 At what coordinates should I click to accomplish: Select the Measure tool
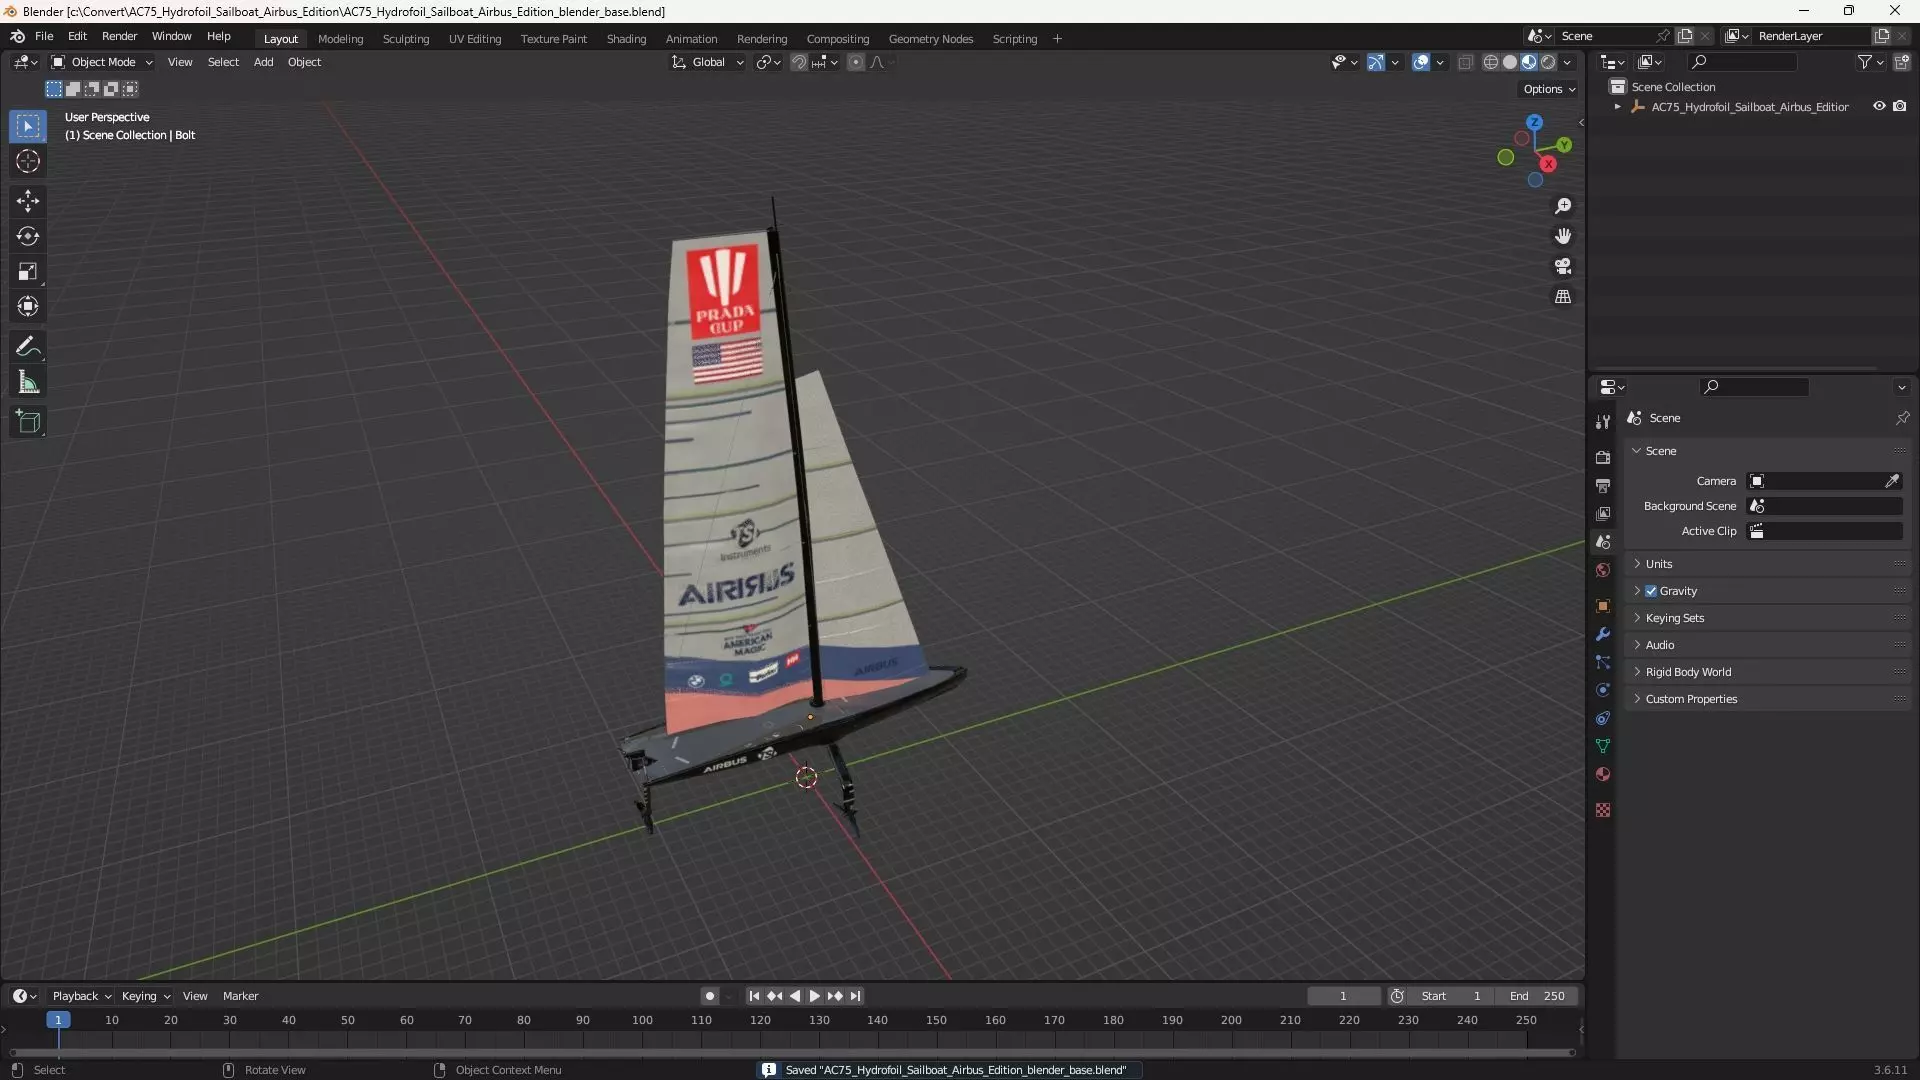click(28, 382)
